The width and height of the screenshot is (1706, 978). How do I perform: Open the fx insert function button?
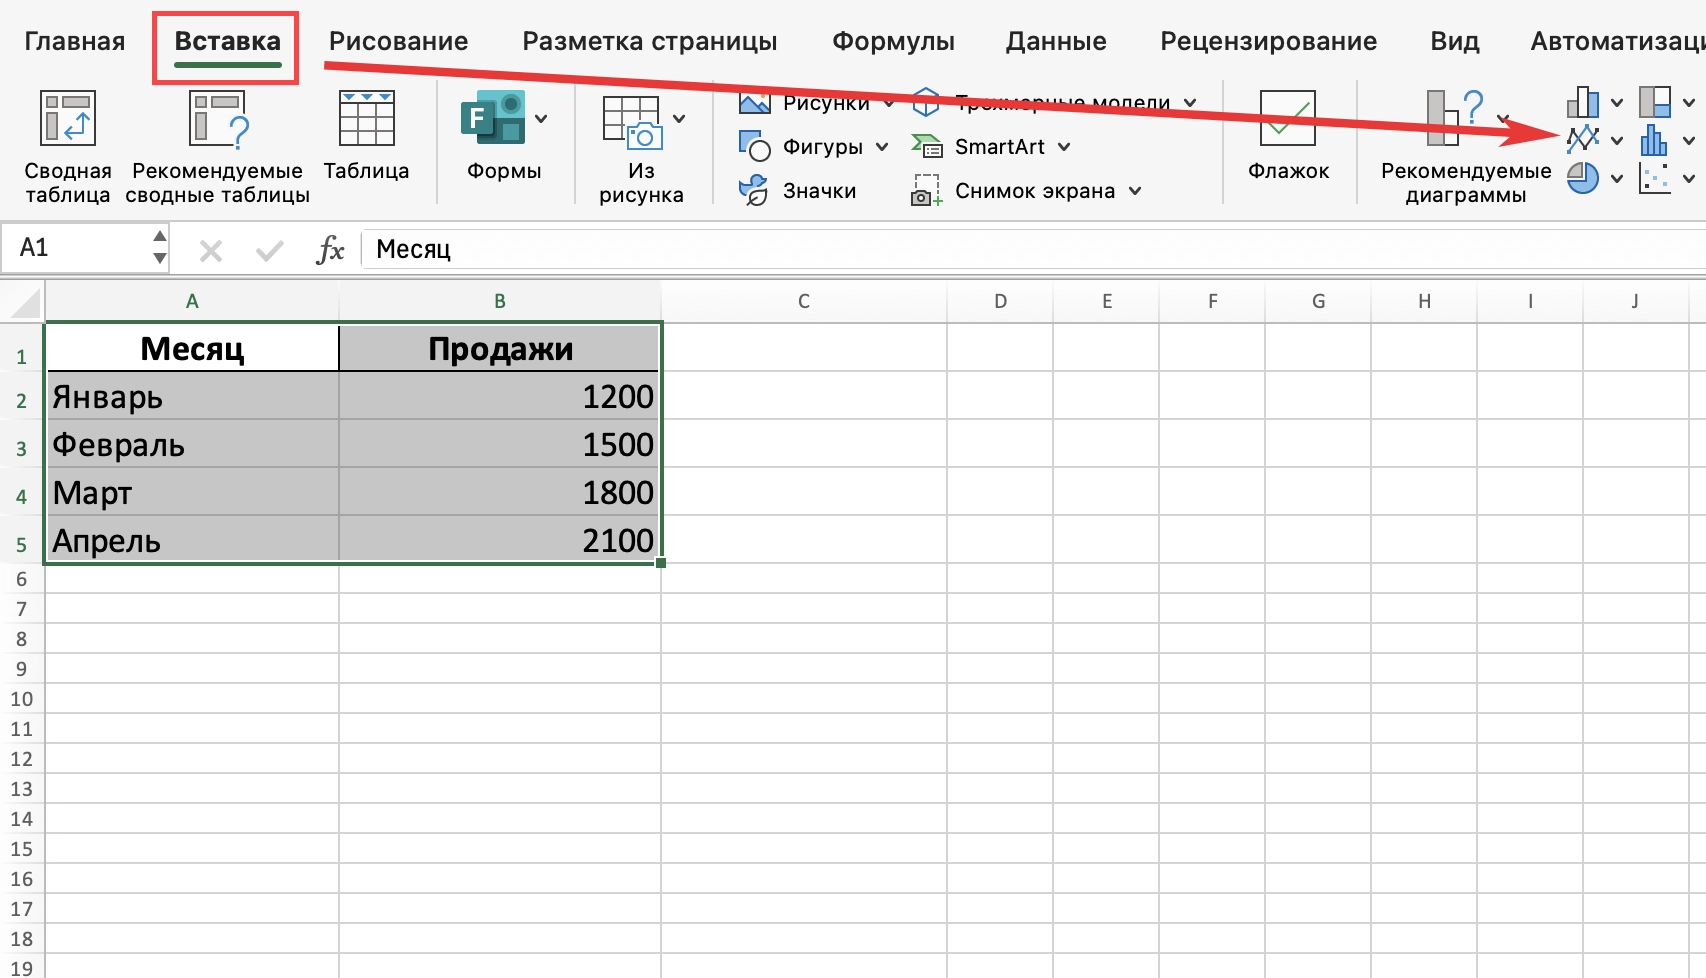pyautogui.click(x=330, y=249)
